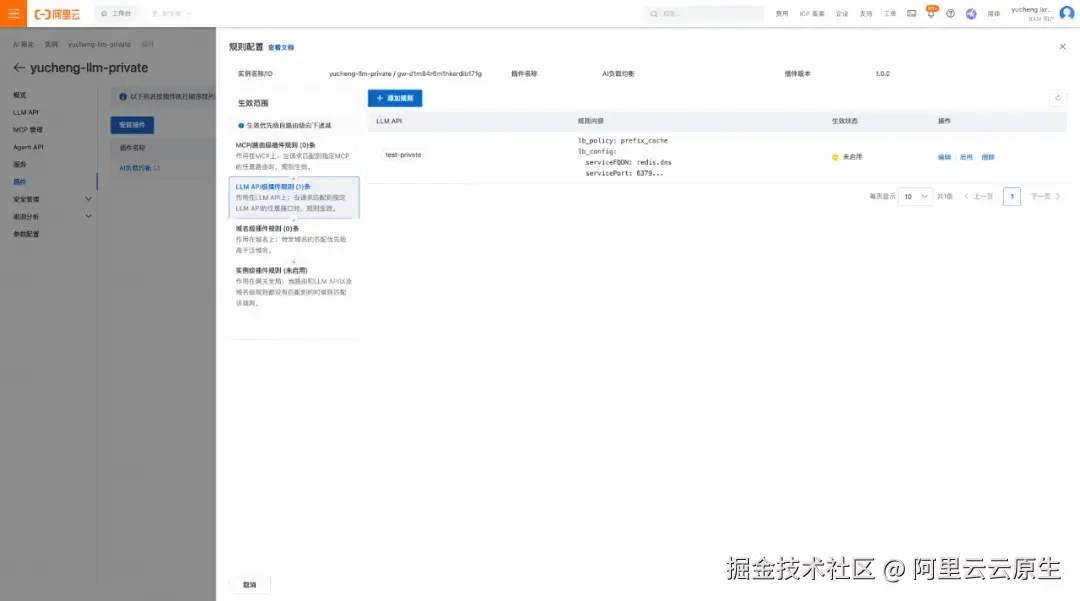The height and width of the screenshot is (601, 1080).
Task: Select 实例级插件规则 scope
Action: click(294, 286)
